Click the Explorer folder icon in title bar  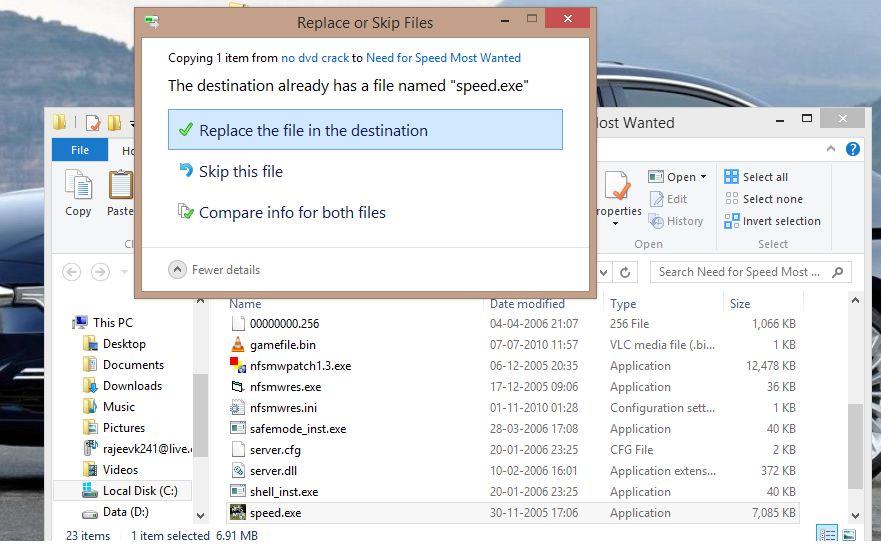point(60,122)
